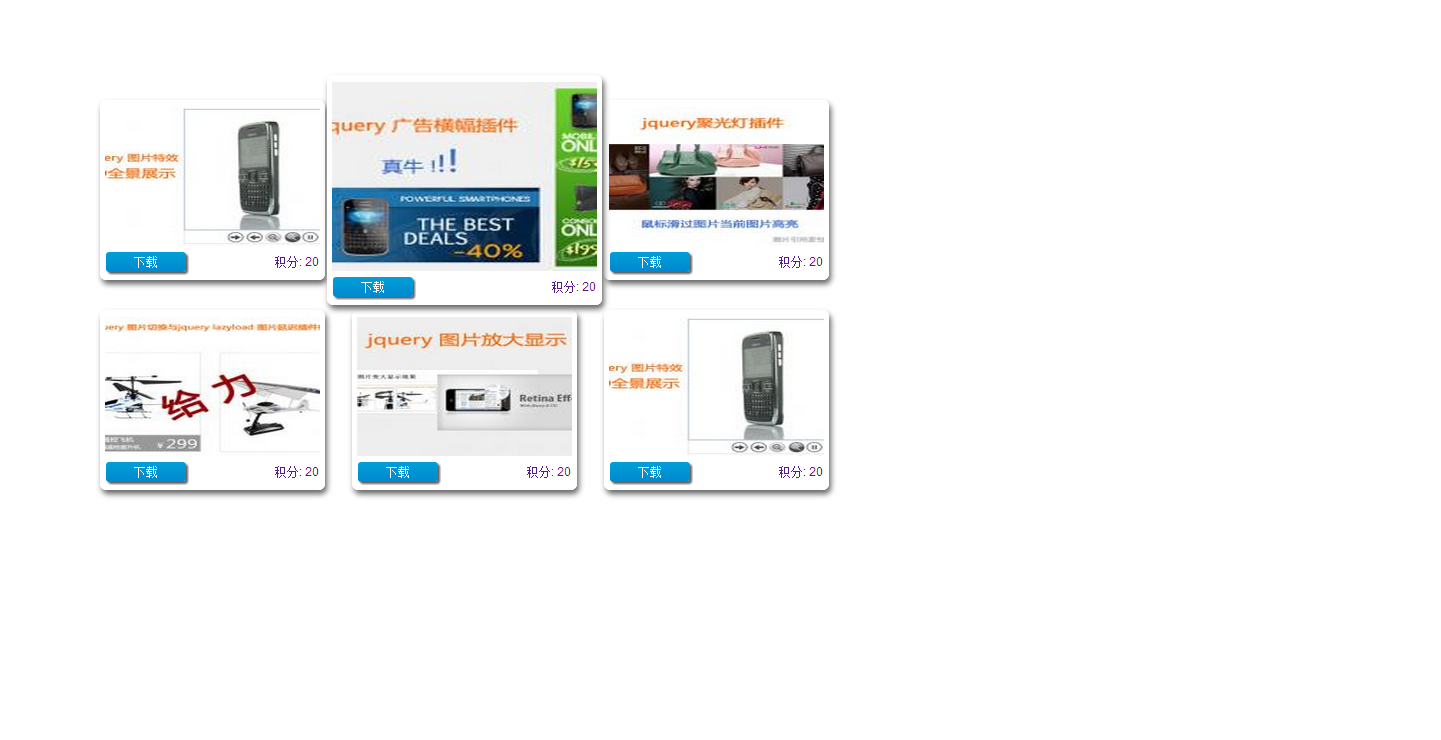This screenshot has height=740, width=1441.
Task: Click 下载 under the jquery聚光灯插件 card
Action: click(x=650, y=262)
